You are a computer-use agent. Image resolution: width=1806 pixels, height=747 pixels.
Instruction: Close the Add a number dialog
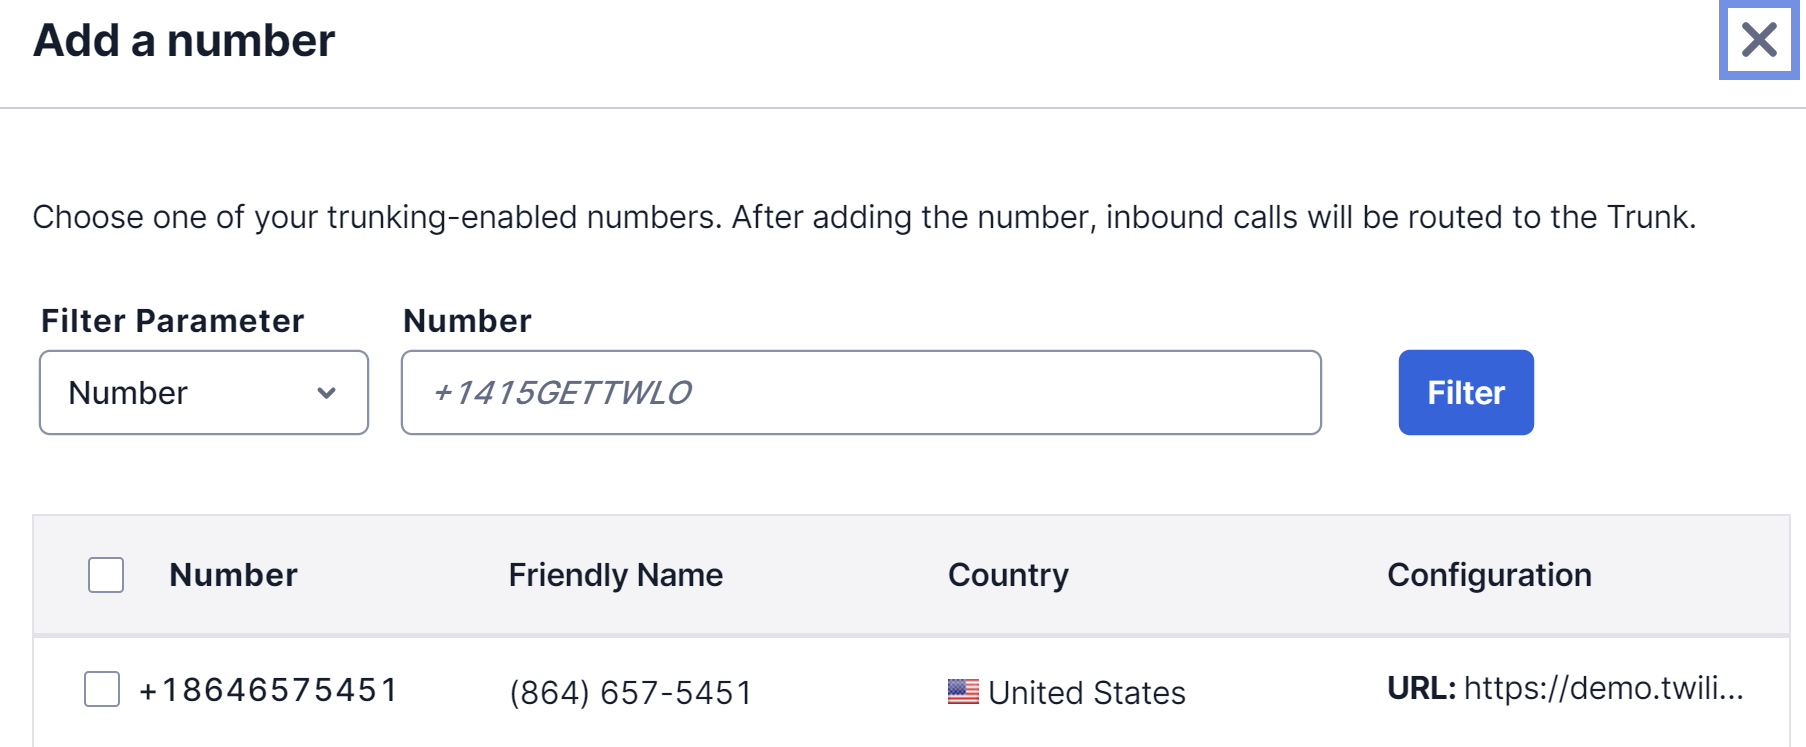point(1759,40)
